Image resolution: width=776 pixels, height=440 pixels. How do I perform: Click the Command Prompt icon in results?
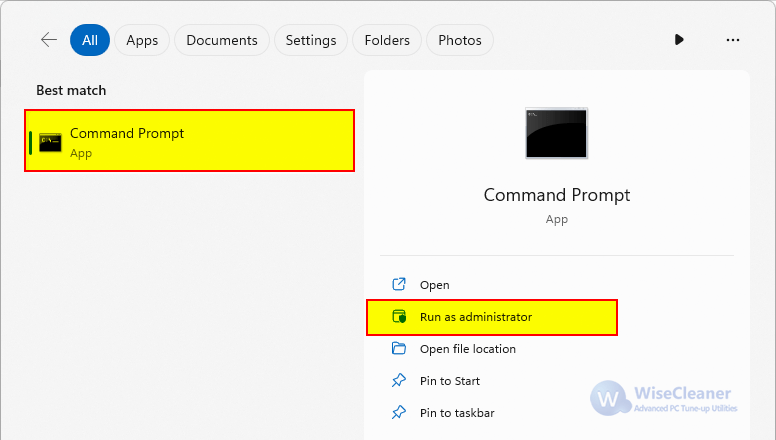click(x=50, y=143)
